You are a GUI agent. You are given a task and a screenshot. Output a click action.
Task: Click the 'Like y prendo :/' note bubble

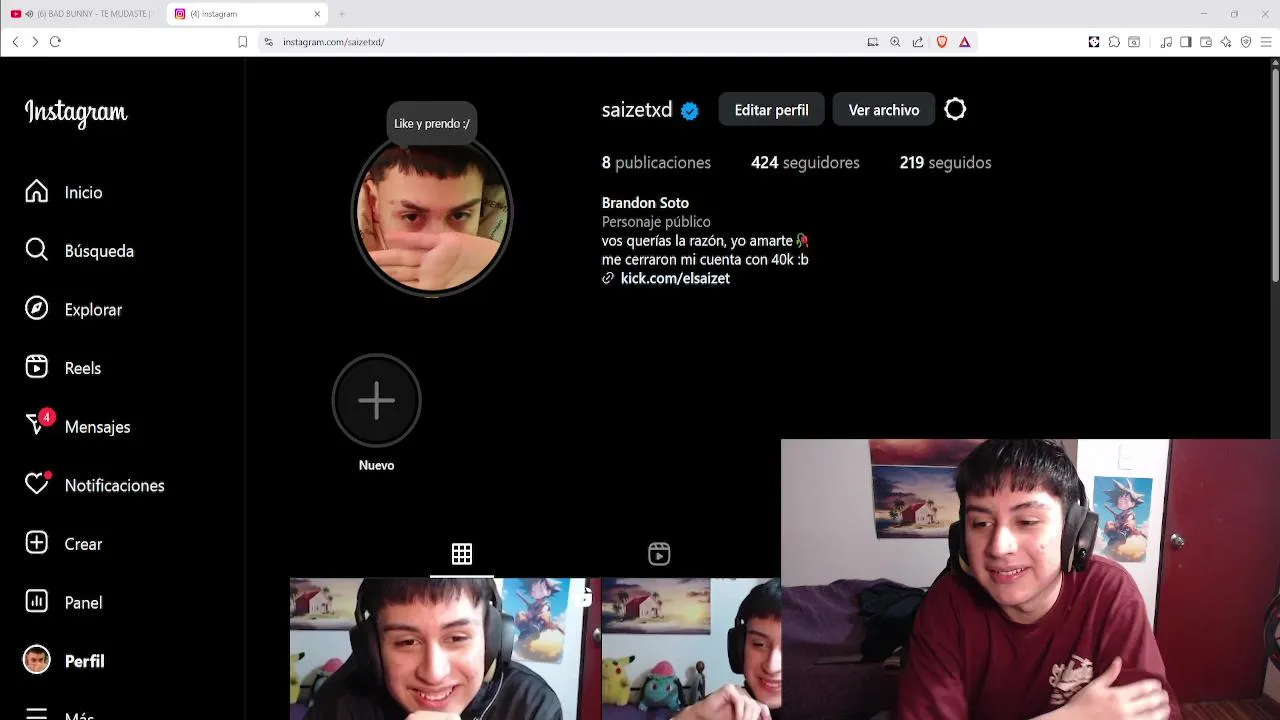click(x=432, y=124)
